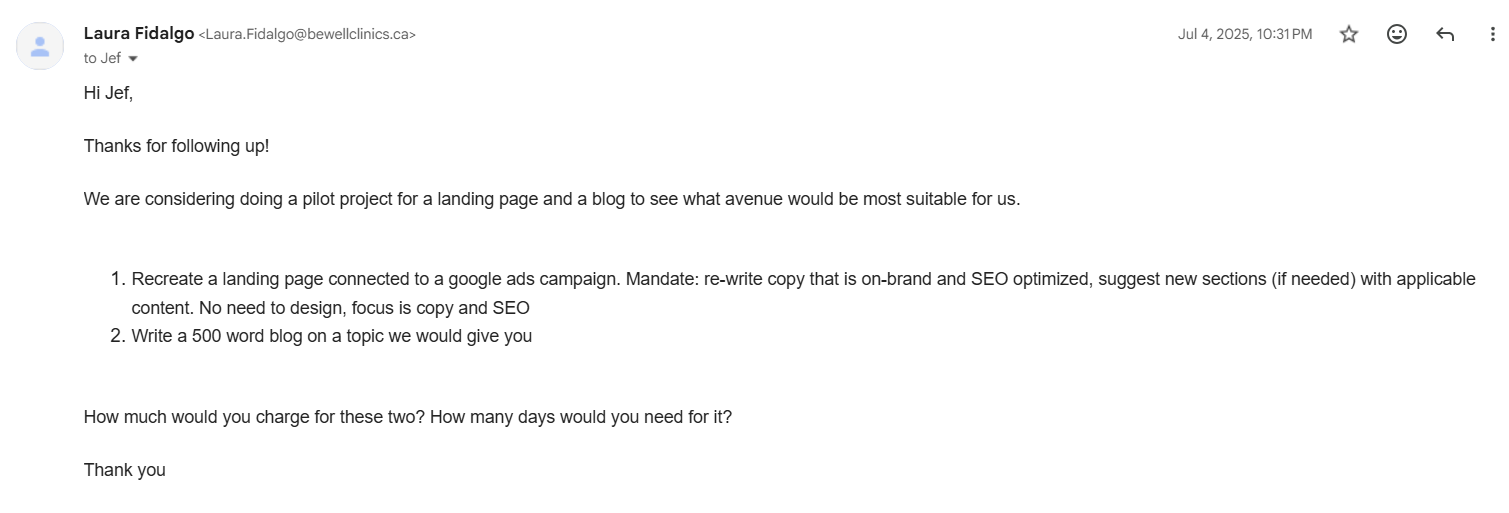
Task: Click the 'to Jef' recipient text
Action: (102, 59)
